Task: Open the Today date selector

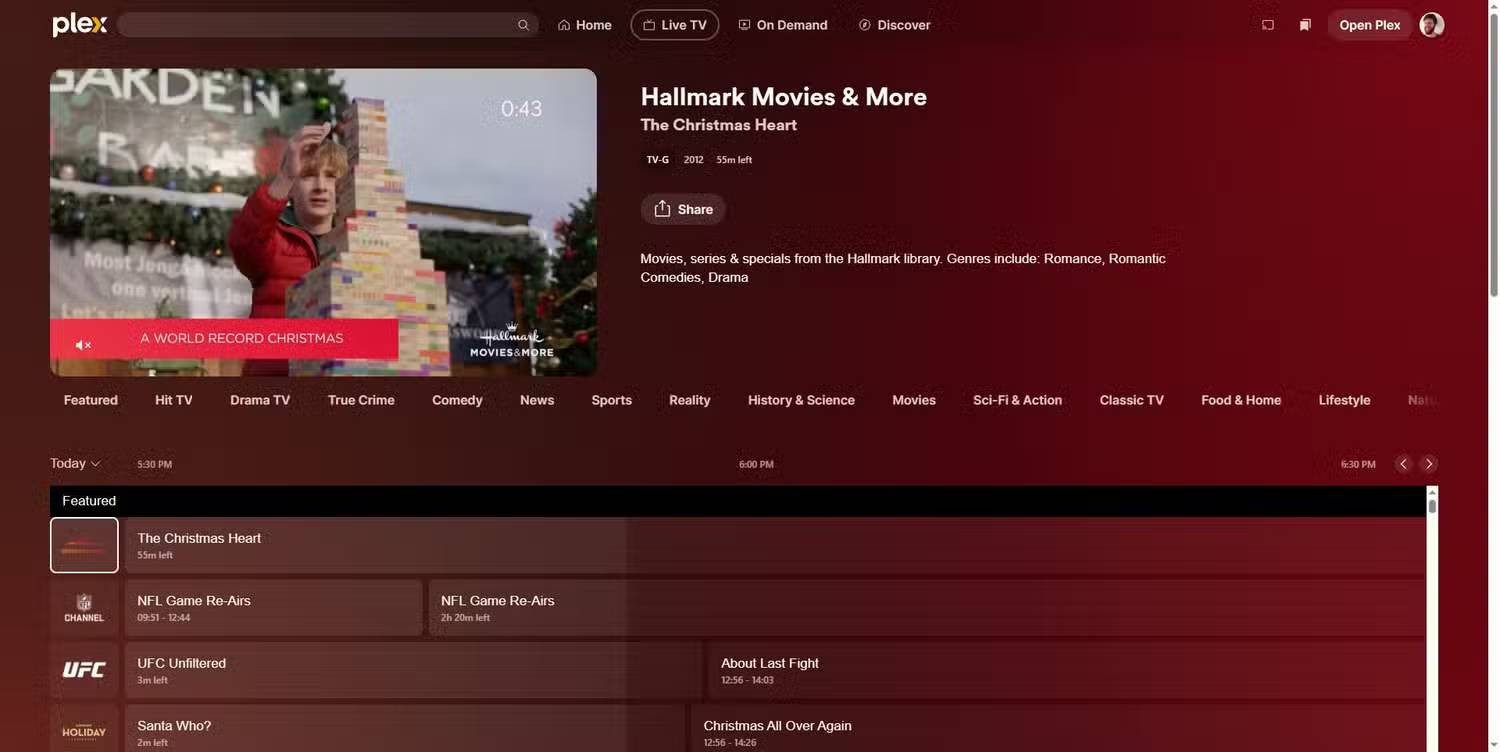Action: coord(73,463)
